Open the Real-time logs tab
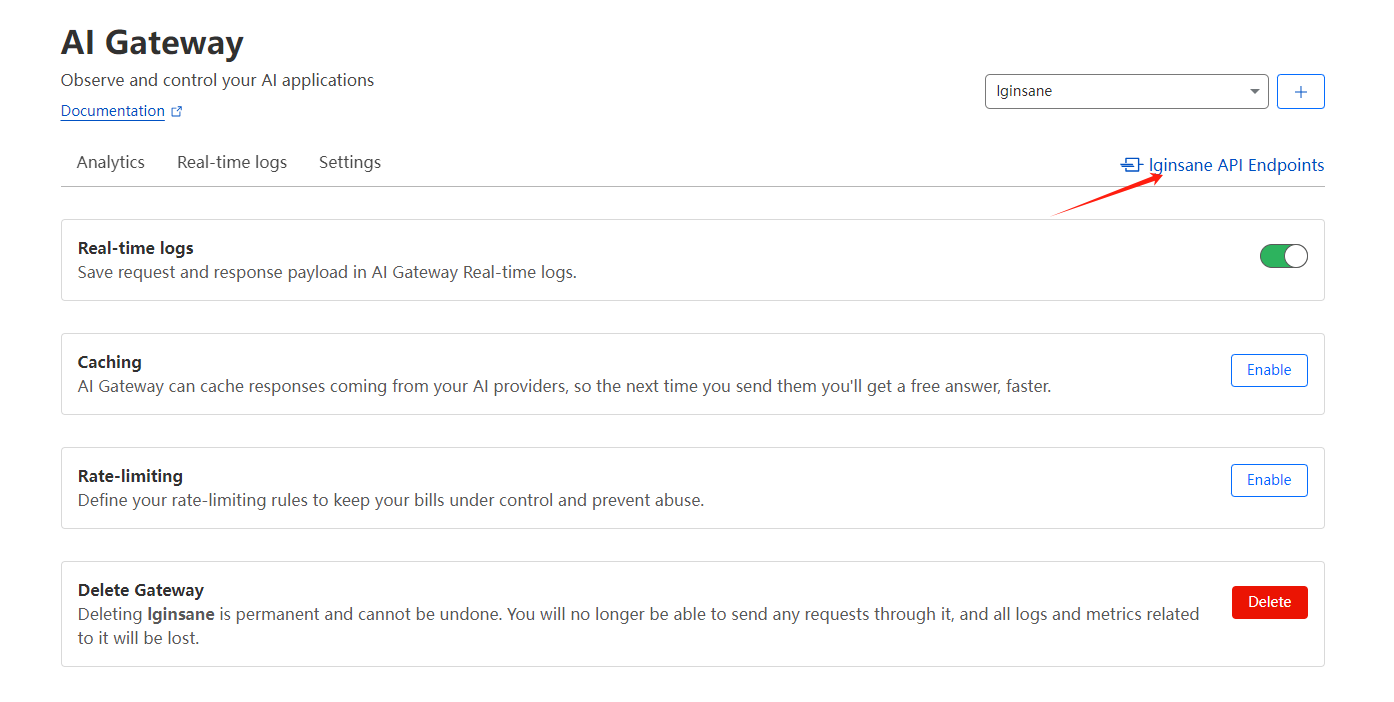1394x702 pixels. pos(232,162)
